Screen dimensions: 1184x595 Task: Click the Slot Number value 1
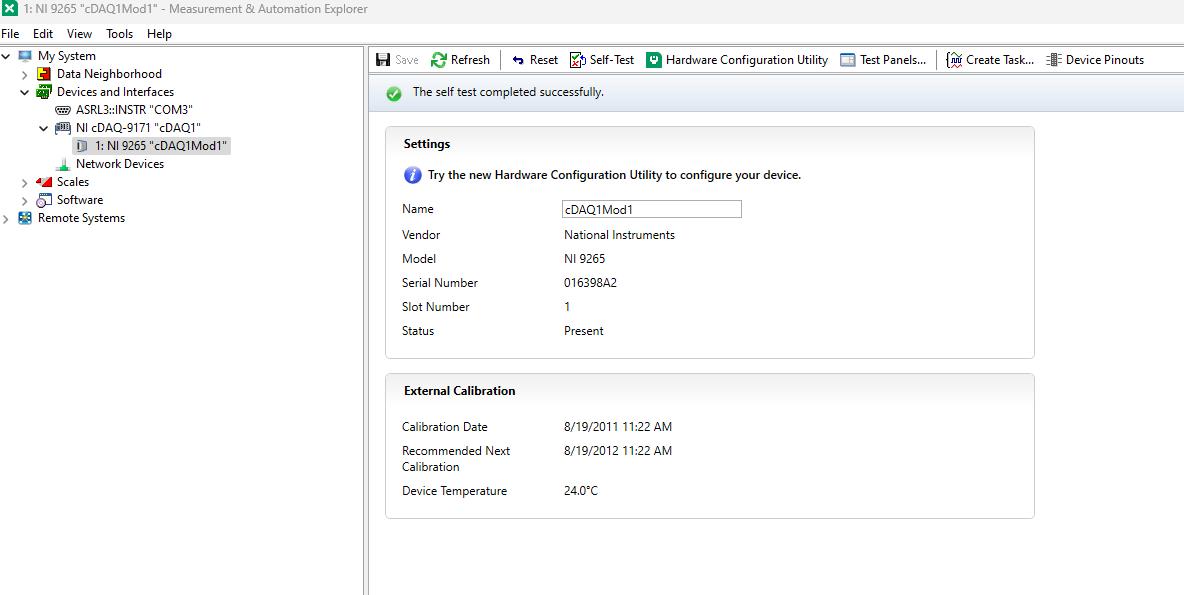pos(567,307)
